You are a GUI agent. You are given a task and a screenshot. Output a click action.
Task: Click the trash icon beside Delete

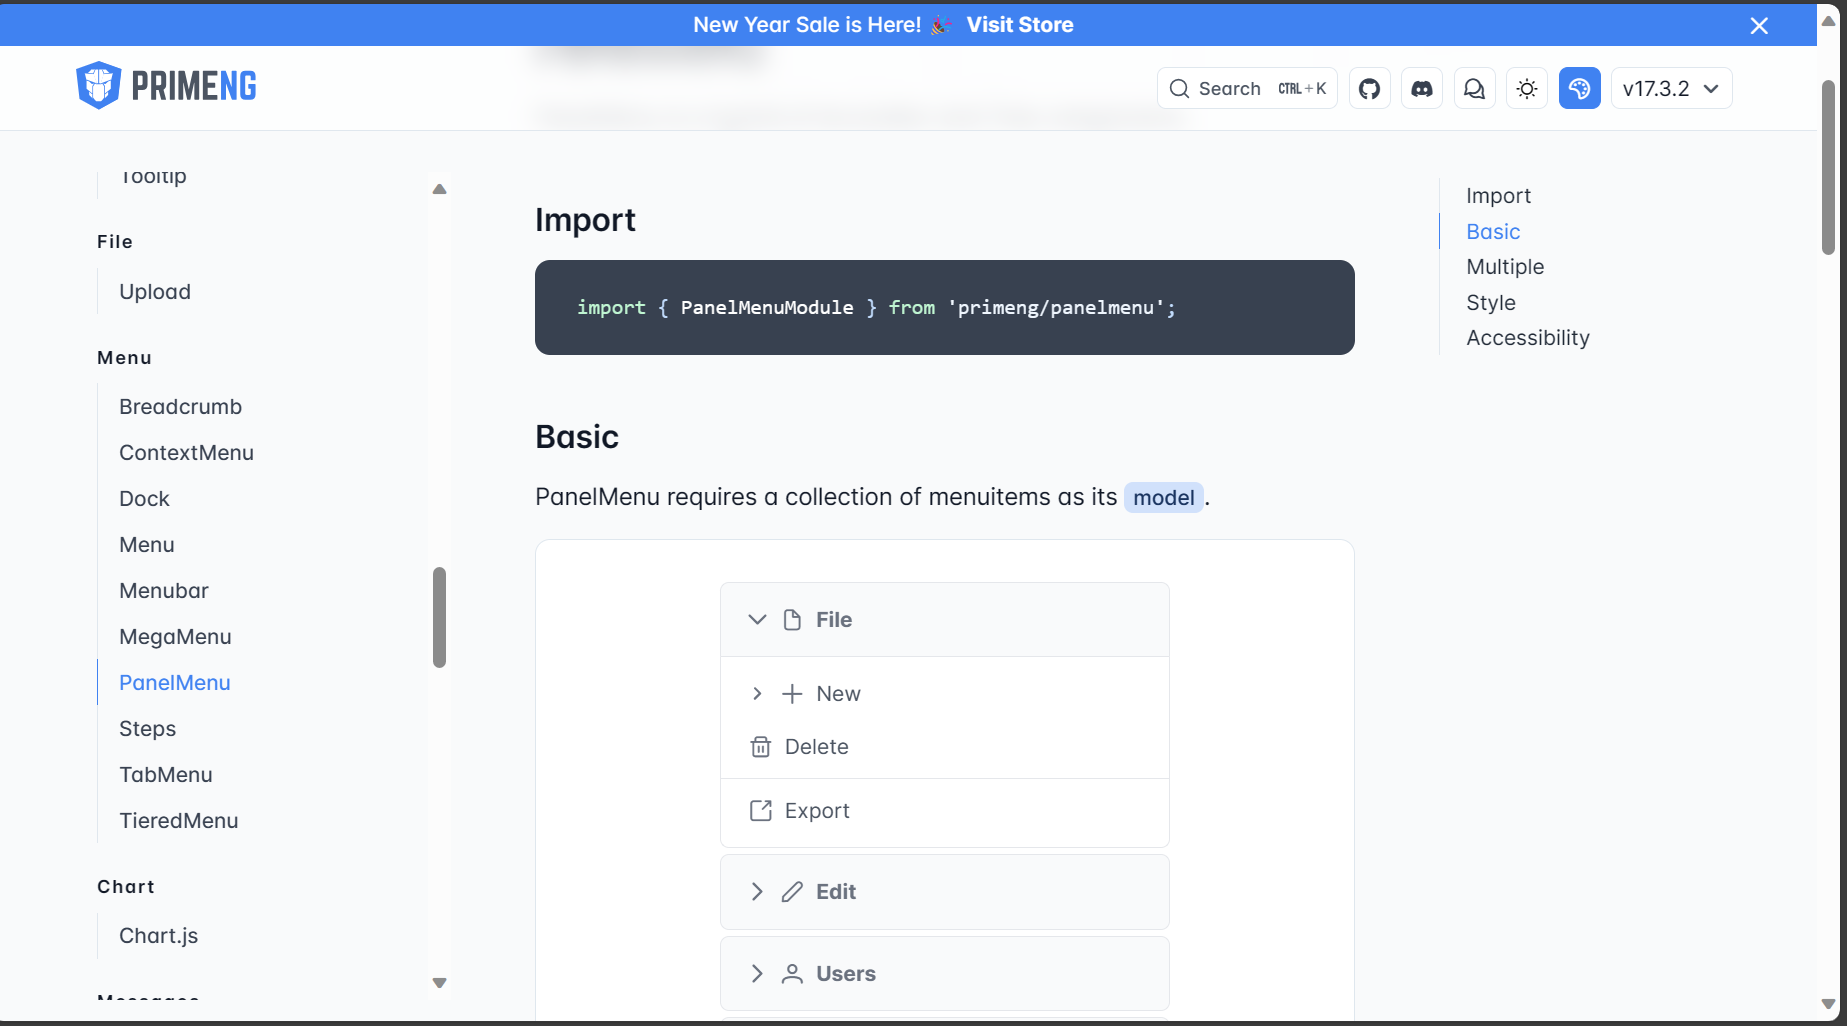(x=761, y=747)
